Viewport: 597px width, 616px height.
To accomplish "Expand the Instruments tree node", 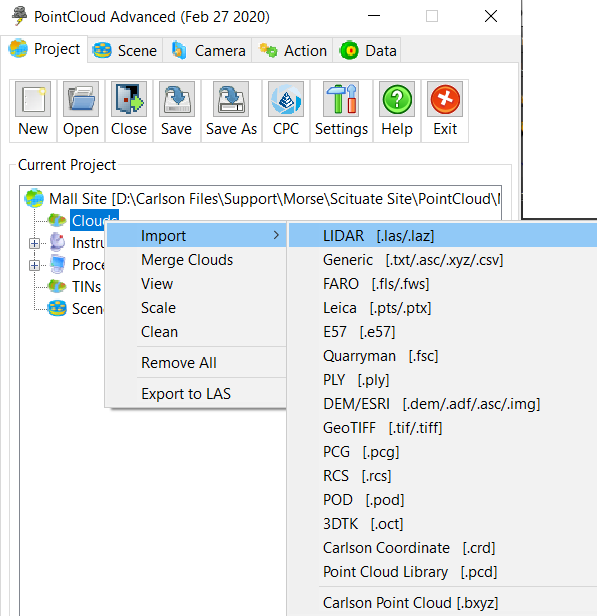I will pyautogui.click(x=34, y=244).
